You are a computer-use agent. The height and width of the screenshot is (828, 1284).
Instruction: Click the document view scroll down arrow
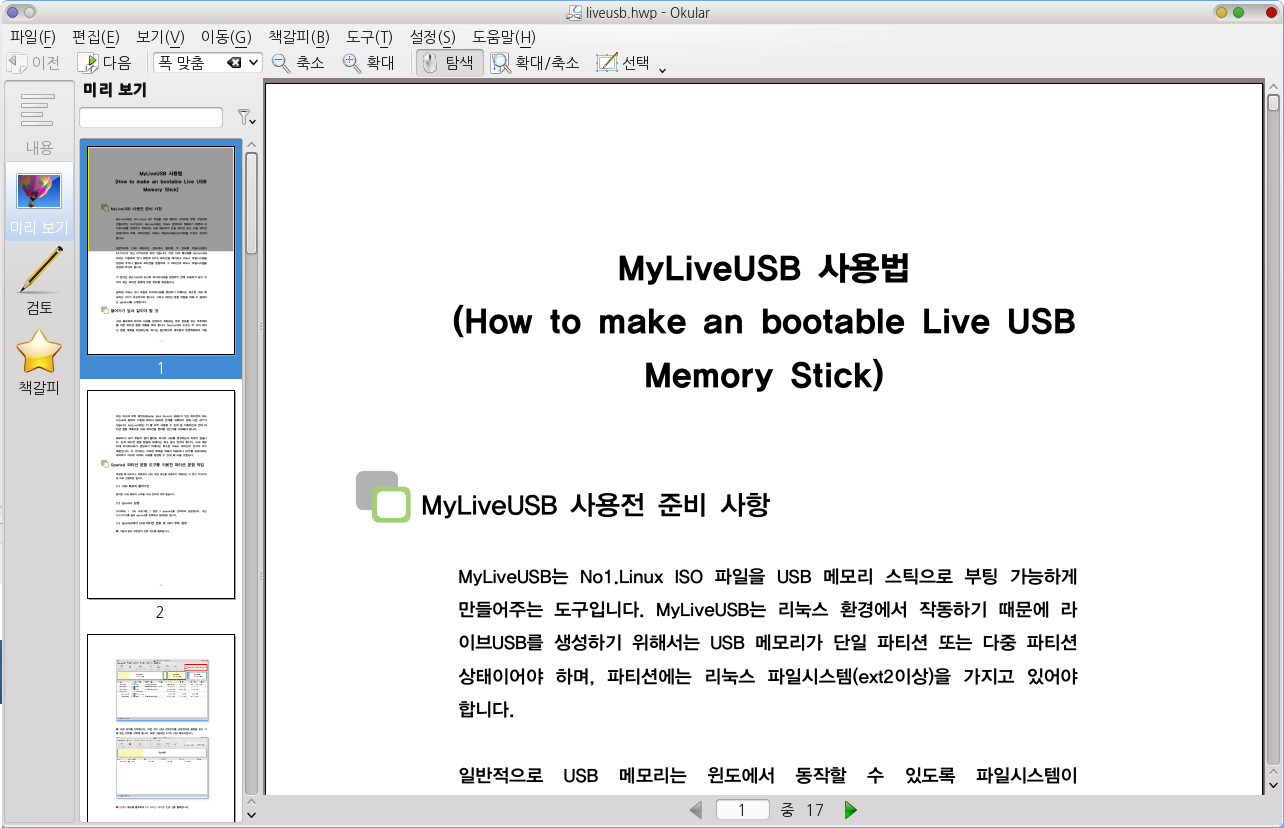click(1273, 788)
